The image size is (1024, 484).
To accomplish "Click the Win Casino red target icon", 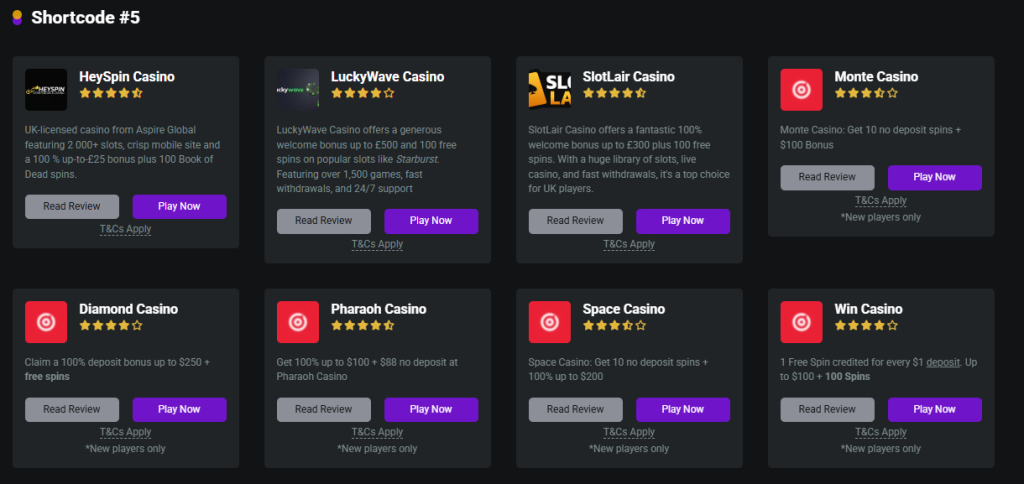I will [x=801, y=322].
